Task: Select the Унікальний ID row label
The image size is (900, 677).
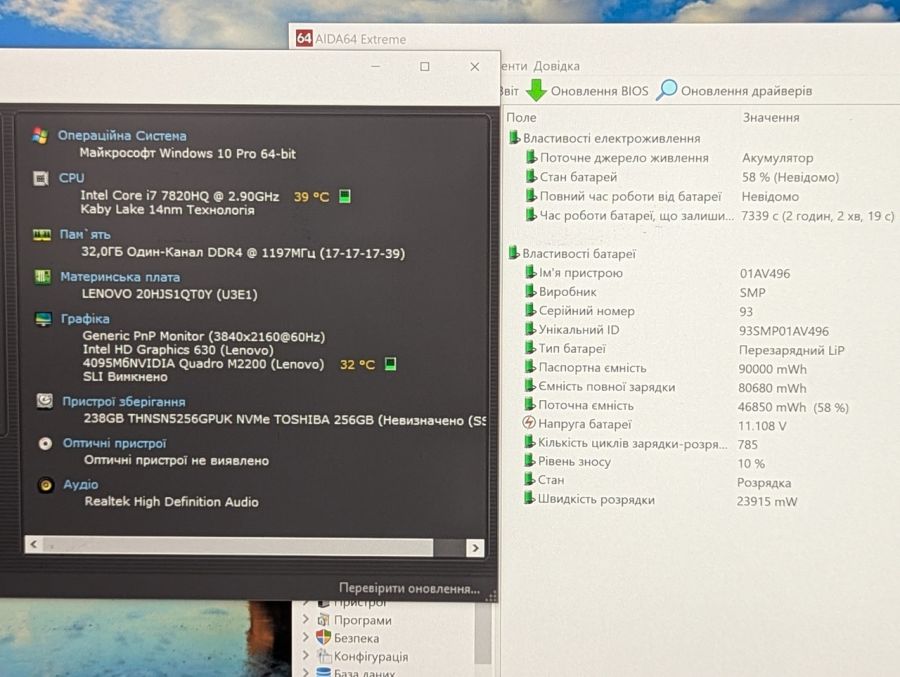Action: pos(579,330)
